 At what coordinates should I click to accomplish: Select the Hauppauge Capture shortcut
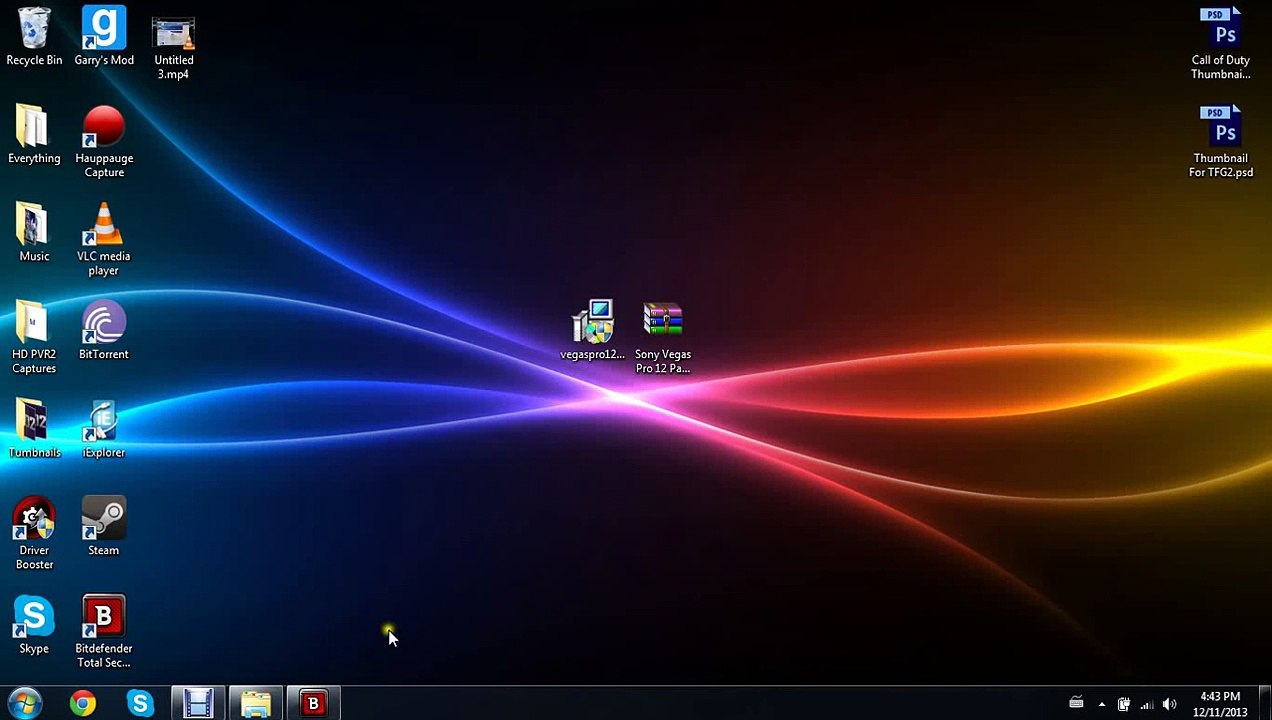tap(104, 142)
